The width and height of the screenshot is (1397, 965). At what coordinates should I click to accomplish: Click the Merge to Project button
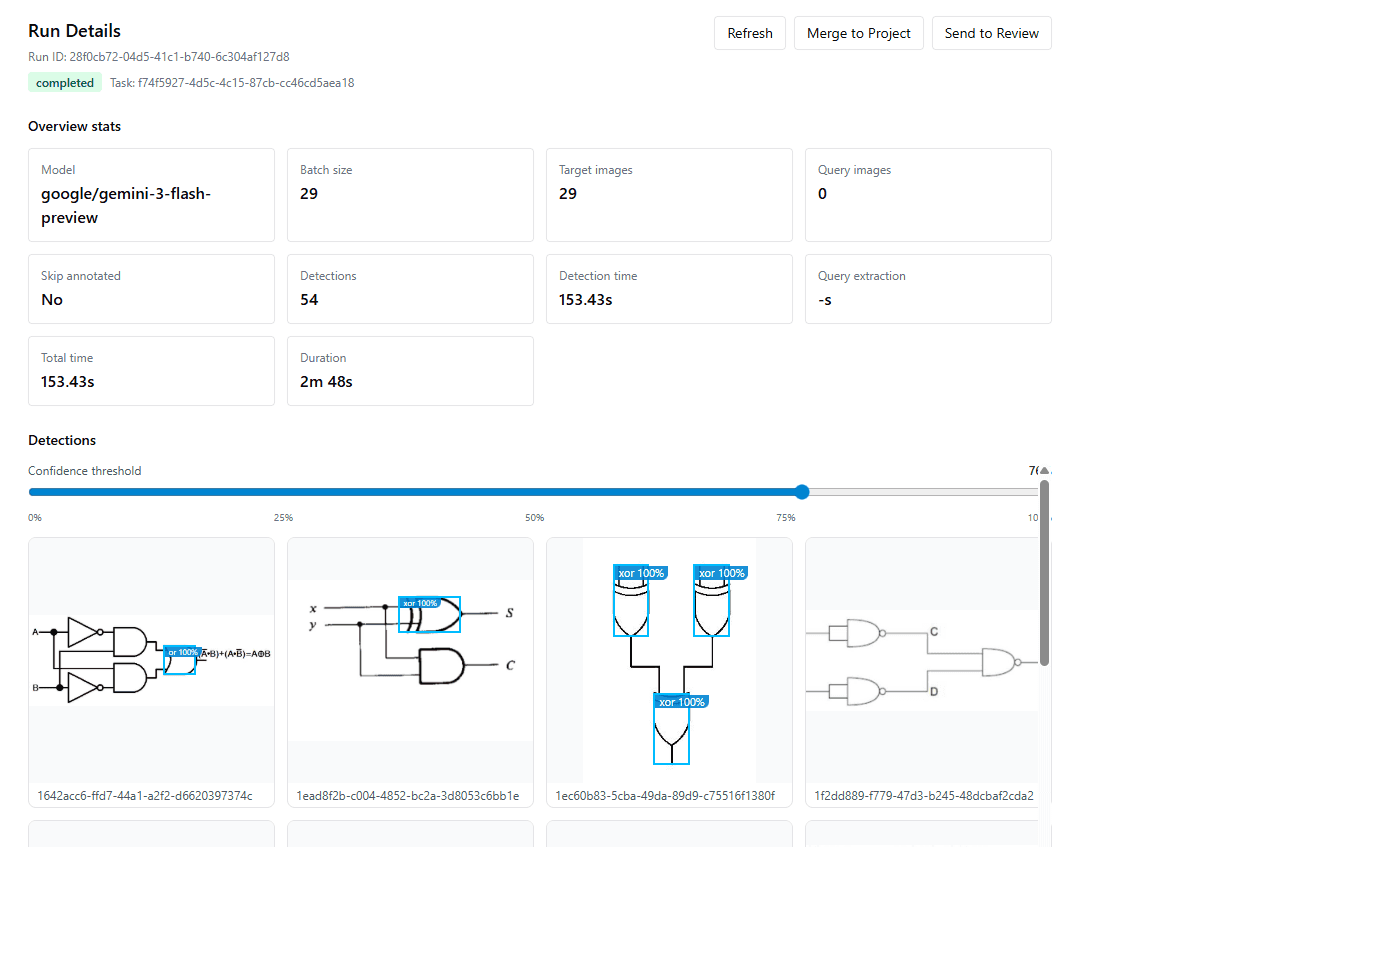click(x=858, y=33)
